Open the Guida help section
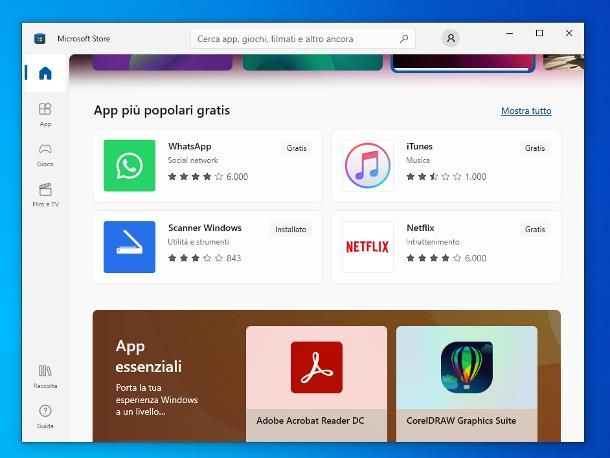The height and width of the screenshot is (458, 610). coord(45,416)
